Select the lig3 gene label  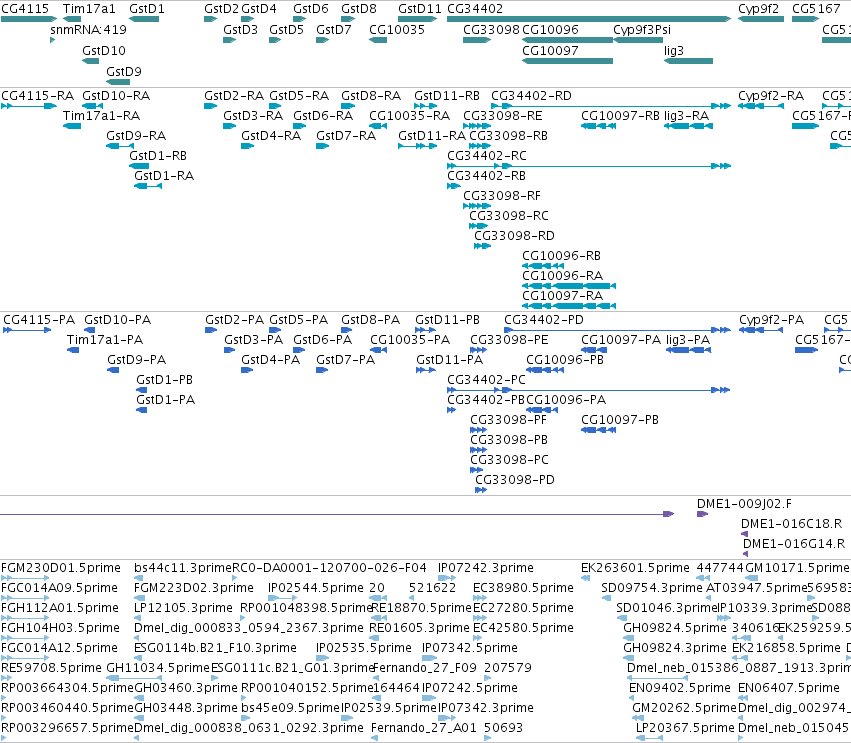674,50
